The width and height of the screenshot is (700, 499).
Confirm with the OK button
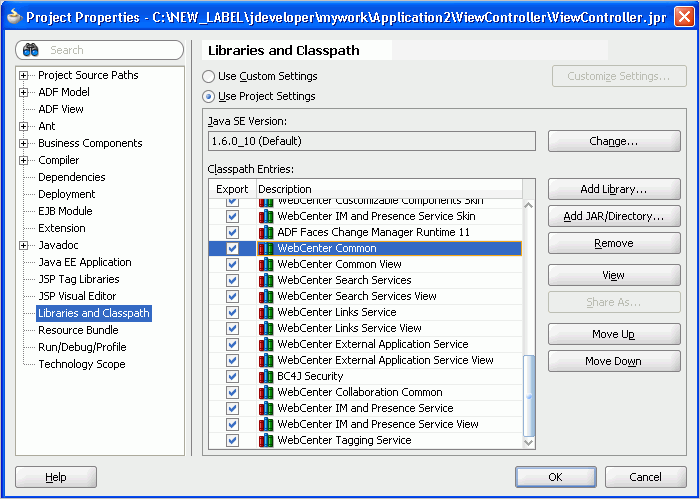pos(556,477)
